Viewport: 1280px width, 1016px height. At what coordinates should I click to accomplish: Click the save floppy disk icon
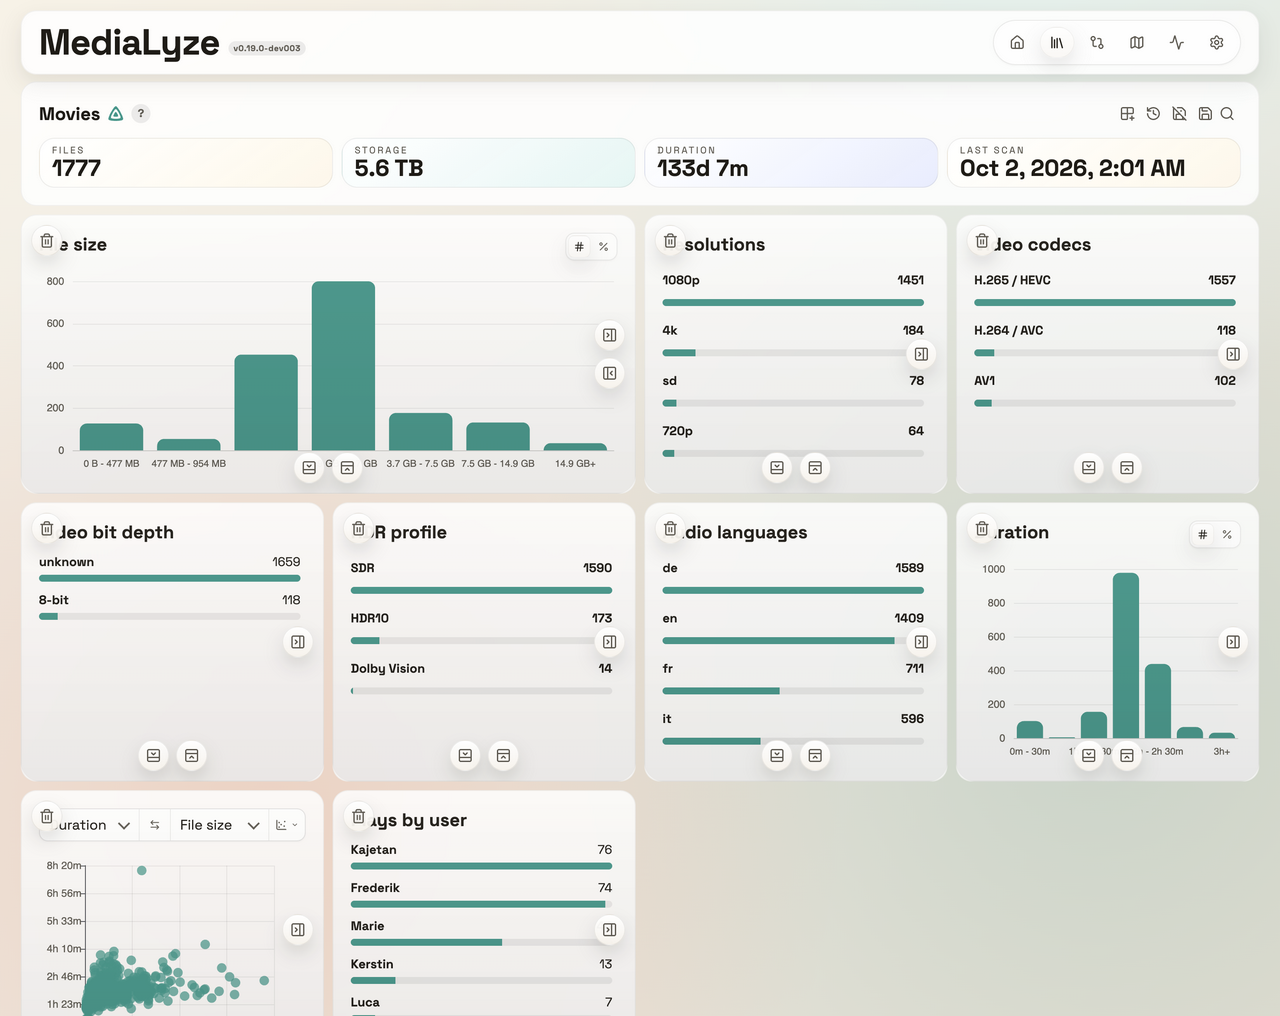click(1205, 114)
